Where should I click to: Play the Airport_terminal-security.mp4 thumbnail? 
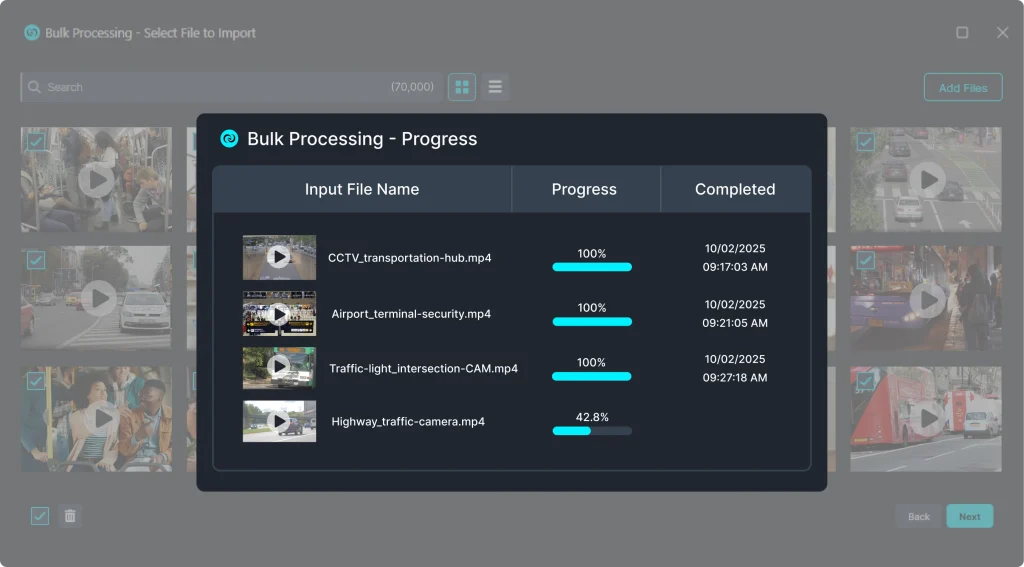[279, 314]
